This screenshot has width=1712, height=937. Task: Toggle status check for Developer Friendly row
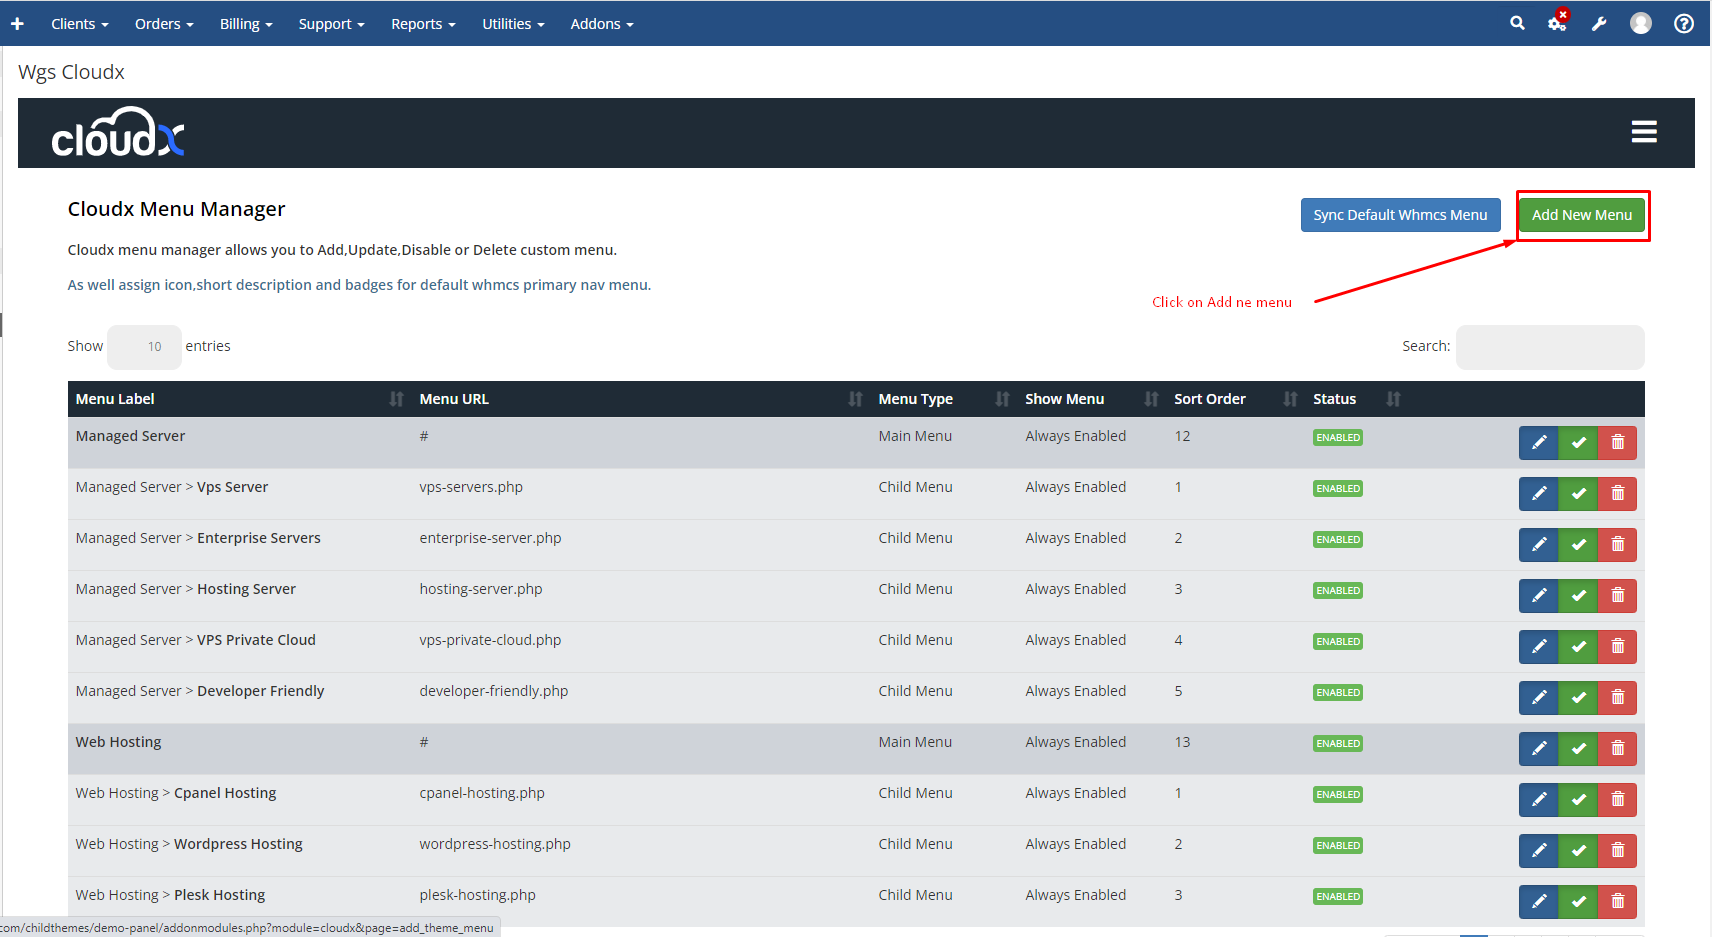point(1578,698)
